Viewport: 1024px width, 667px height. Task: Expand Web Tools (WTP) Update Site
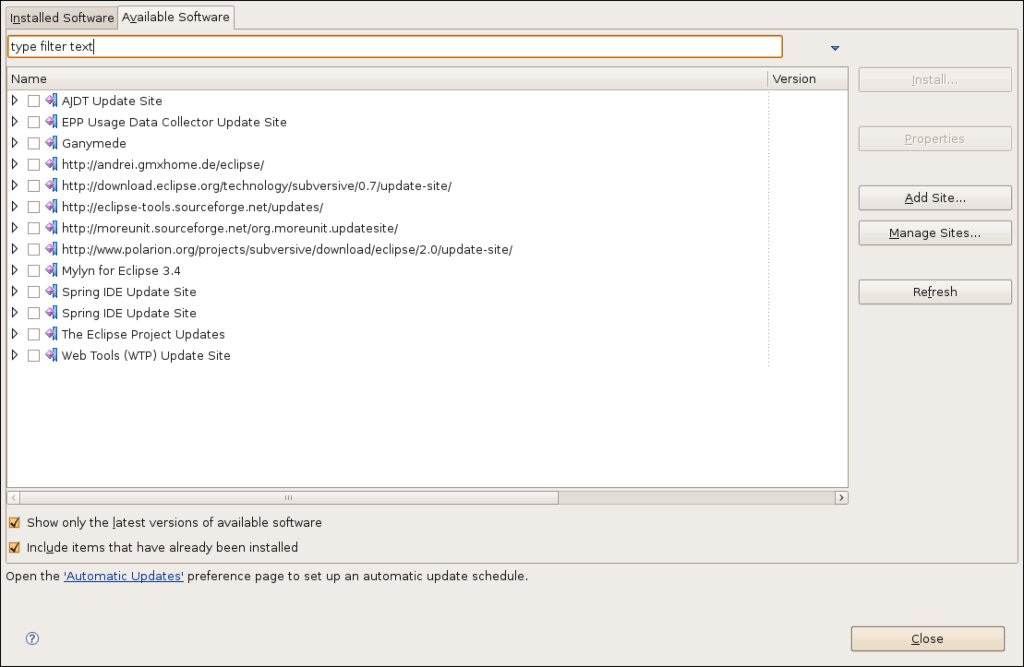[15, 355]
